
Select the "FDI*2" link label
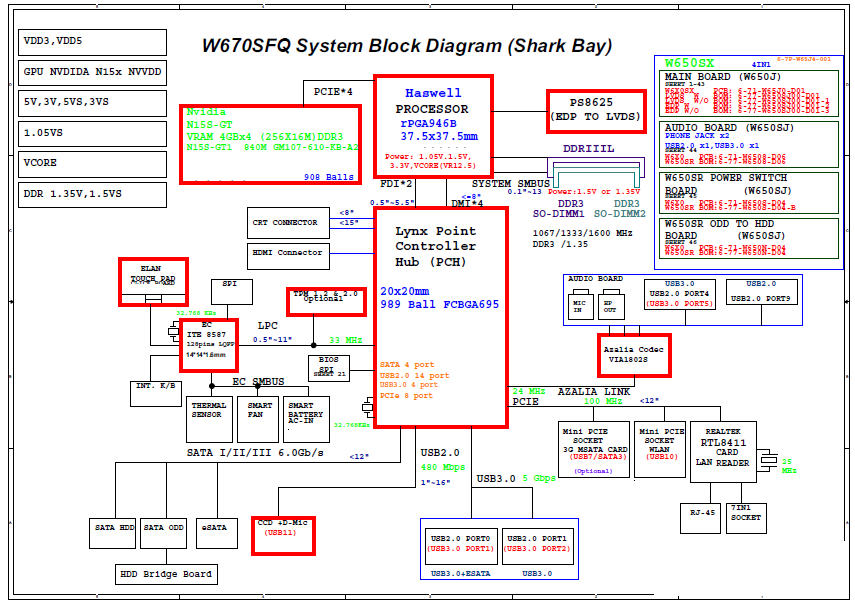pos(396,184)
